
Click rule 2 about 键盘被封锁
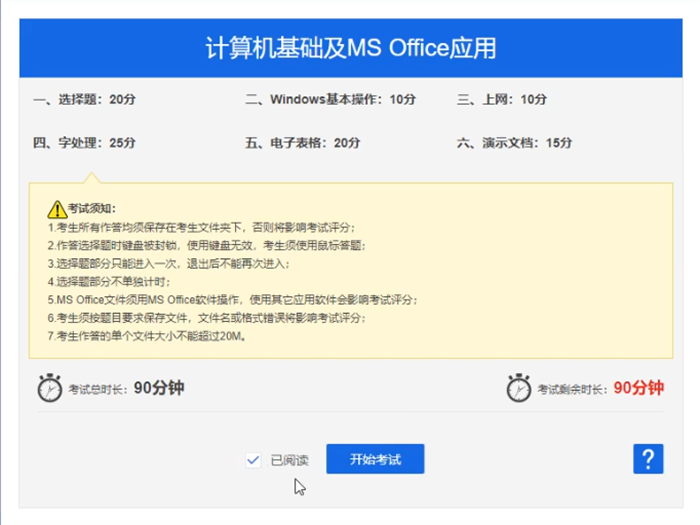(x=207, y=246)
